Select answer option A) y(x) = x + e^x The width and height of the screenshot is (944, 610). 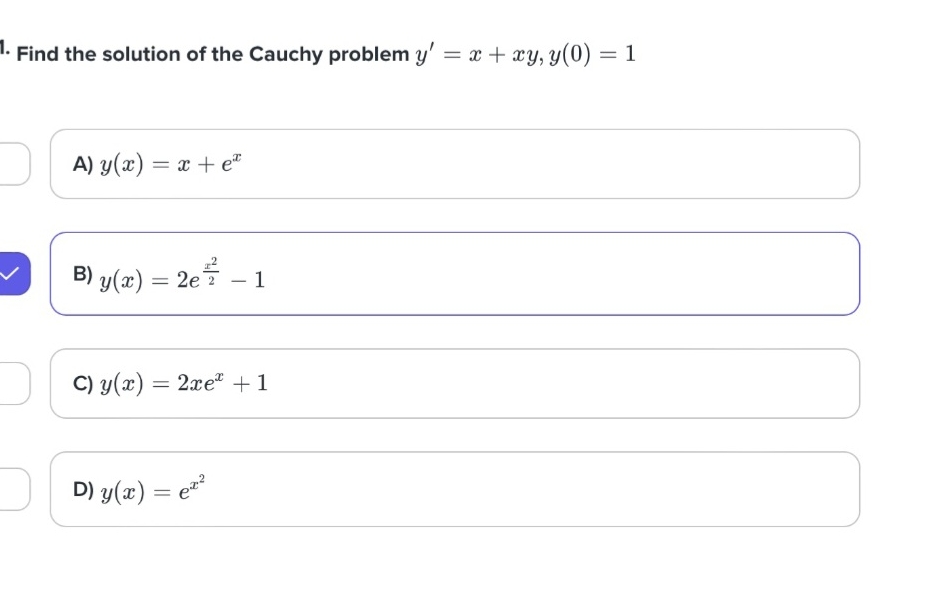click(455, 163)
